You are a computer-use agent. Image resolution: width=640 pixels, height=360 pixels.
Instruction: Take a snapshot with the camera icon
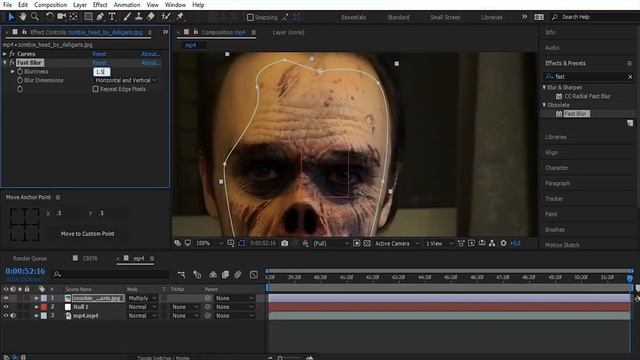point(284,243)
